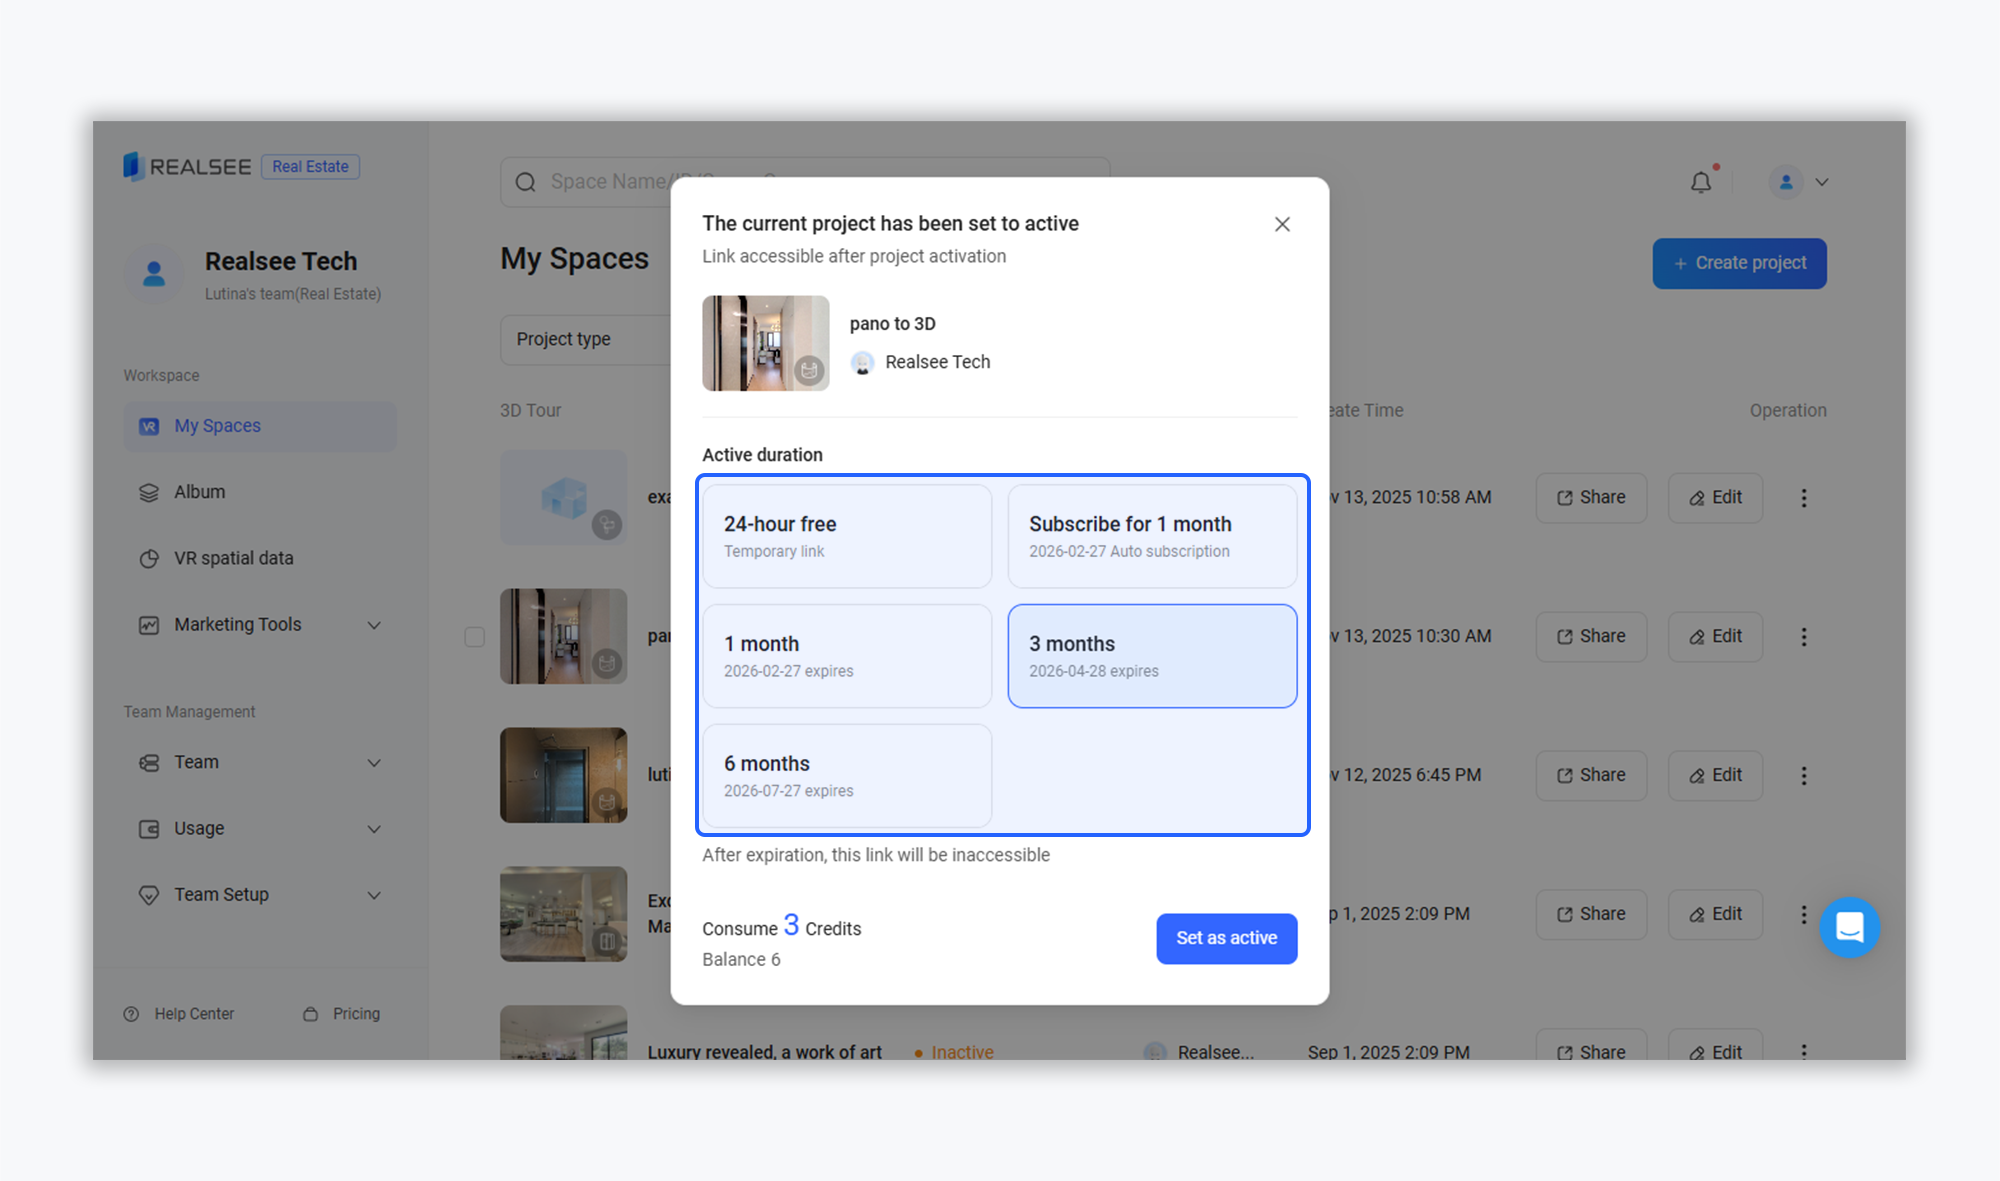This screenshot has height=1181, width=2000.
Task: Click more options dots in first row
Action: pyautogui.click(x=1803, y=498)
